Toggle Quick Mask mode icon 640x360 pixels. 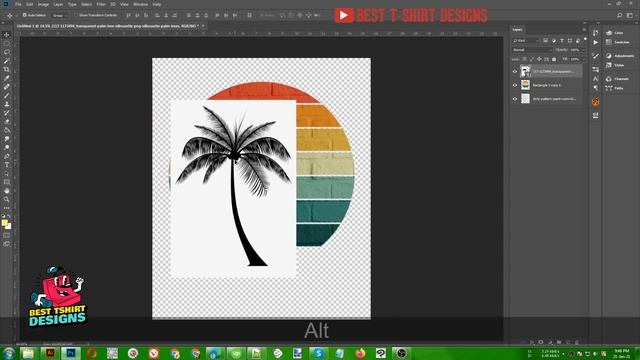tap(7, 235)
